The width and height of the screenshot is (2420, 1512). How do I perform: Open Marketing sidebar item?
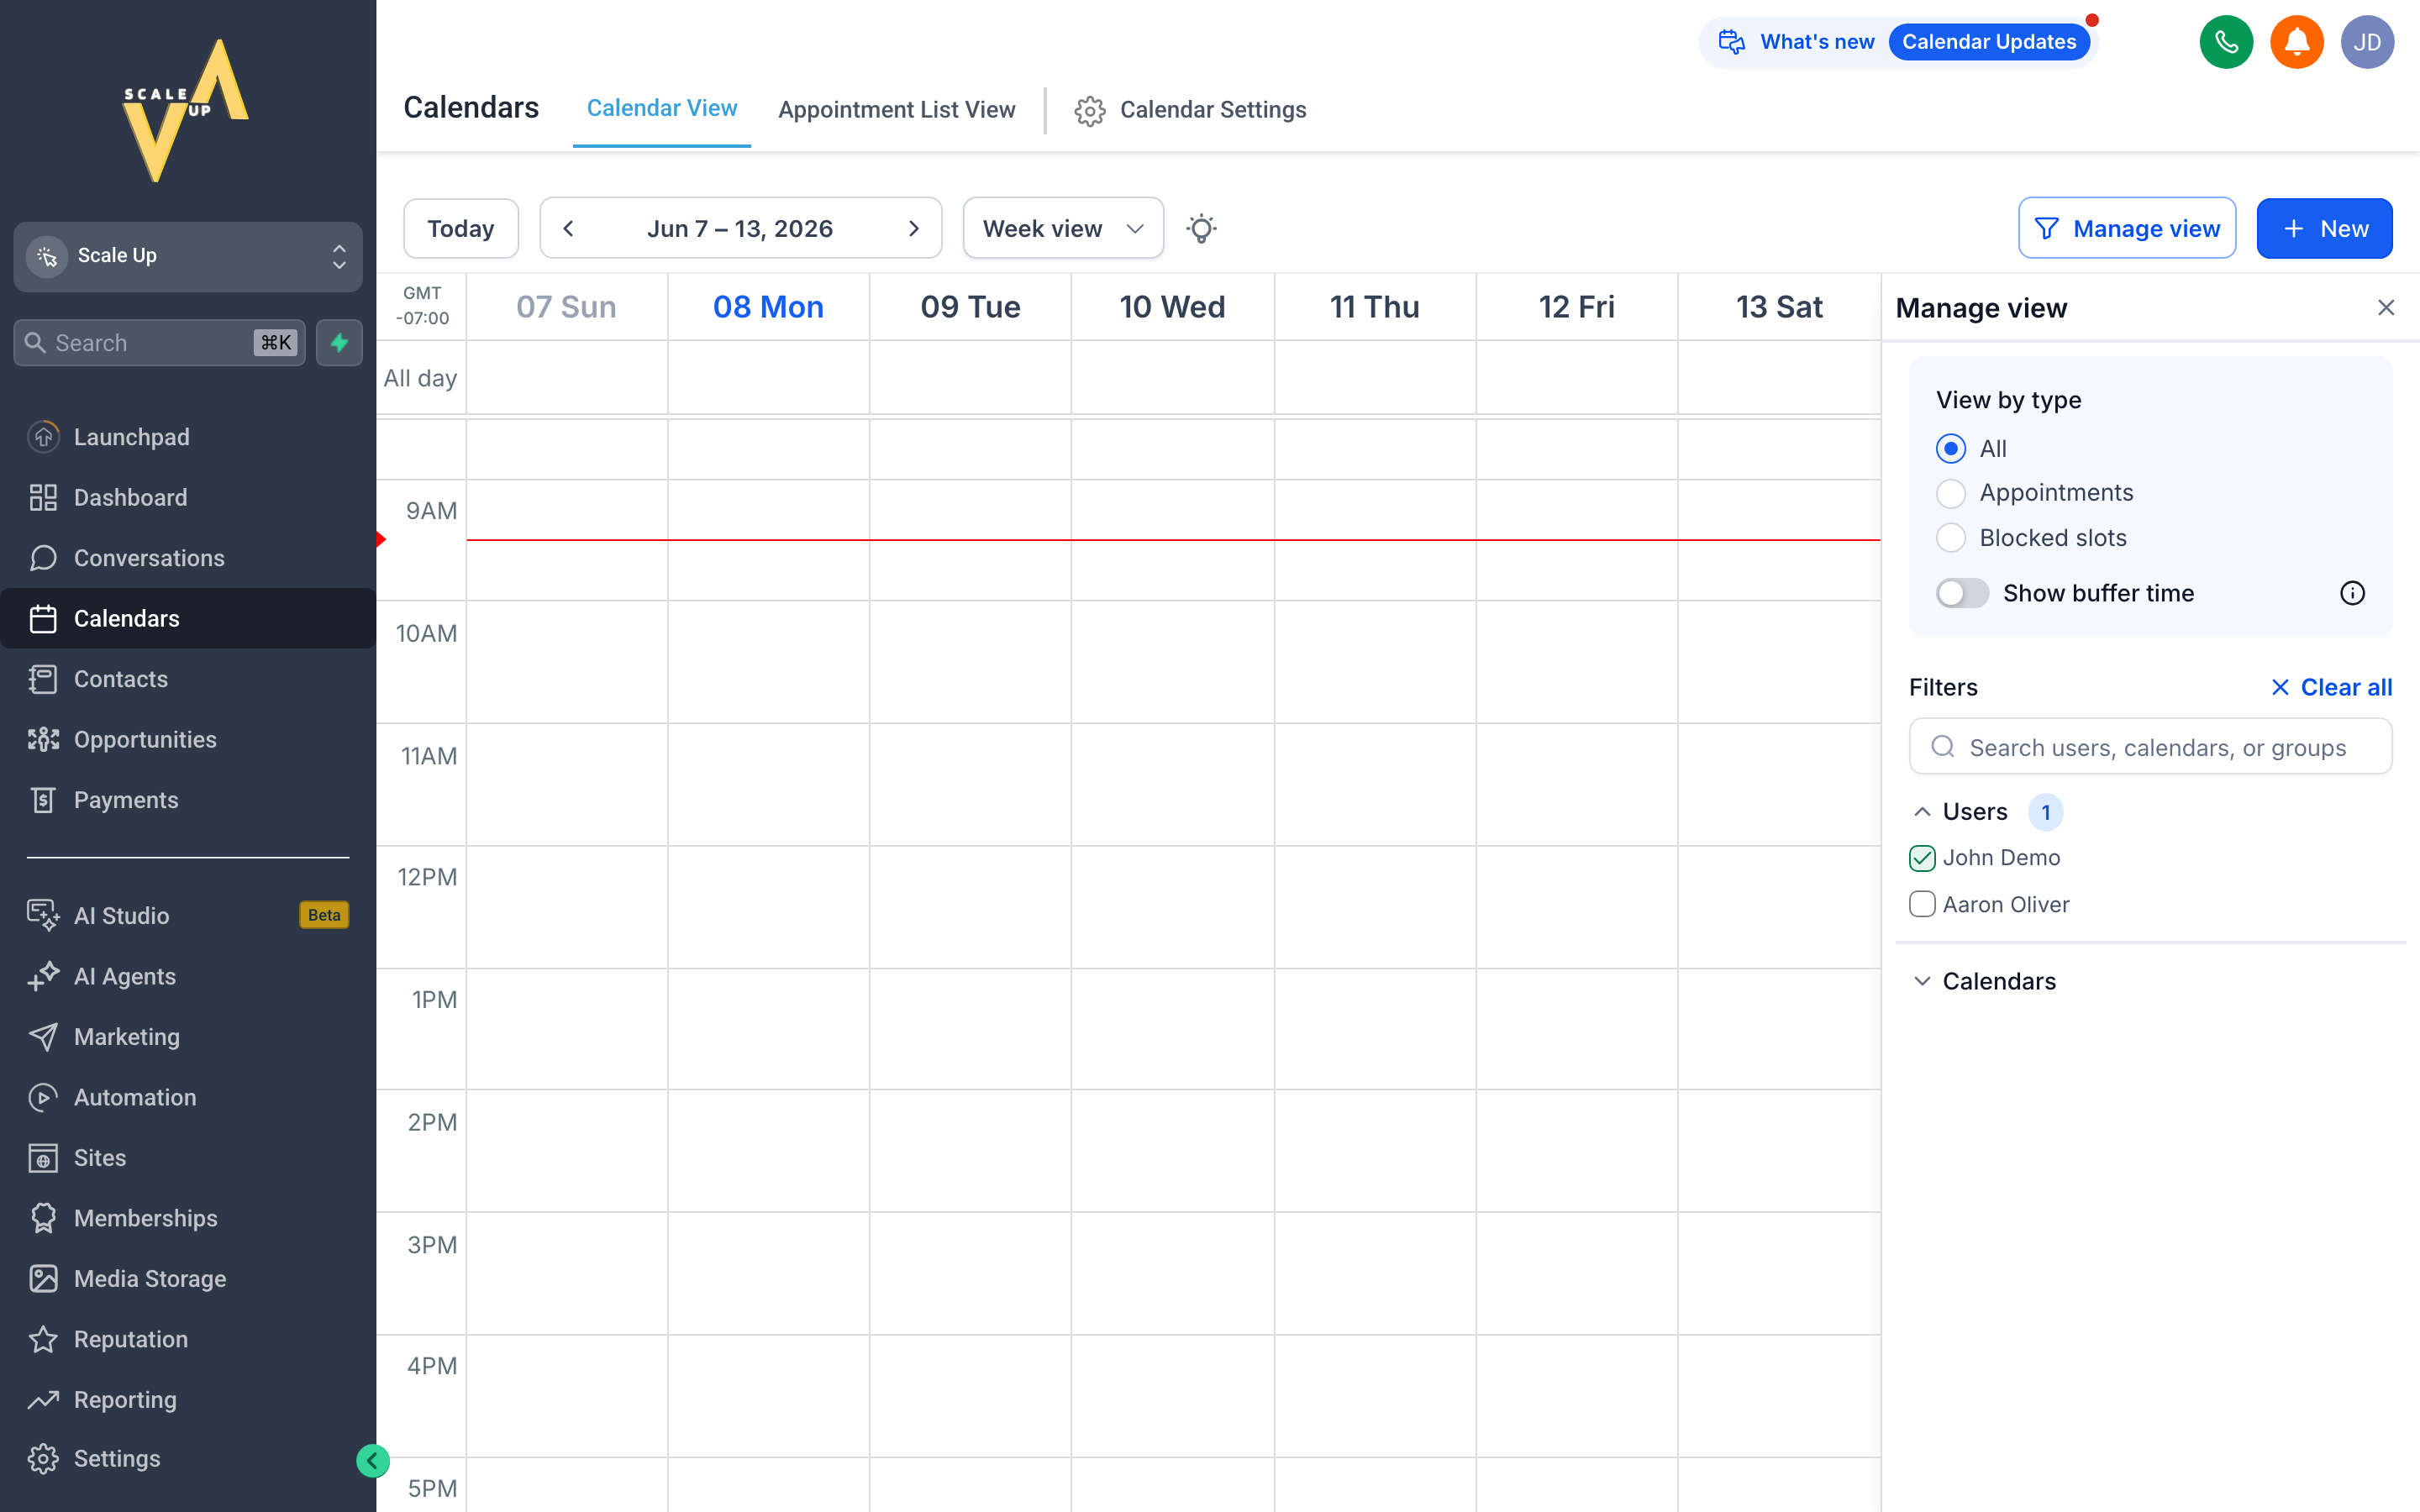(188, 1036)
